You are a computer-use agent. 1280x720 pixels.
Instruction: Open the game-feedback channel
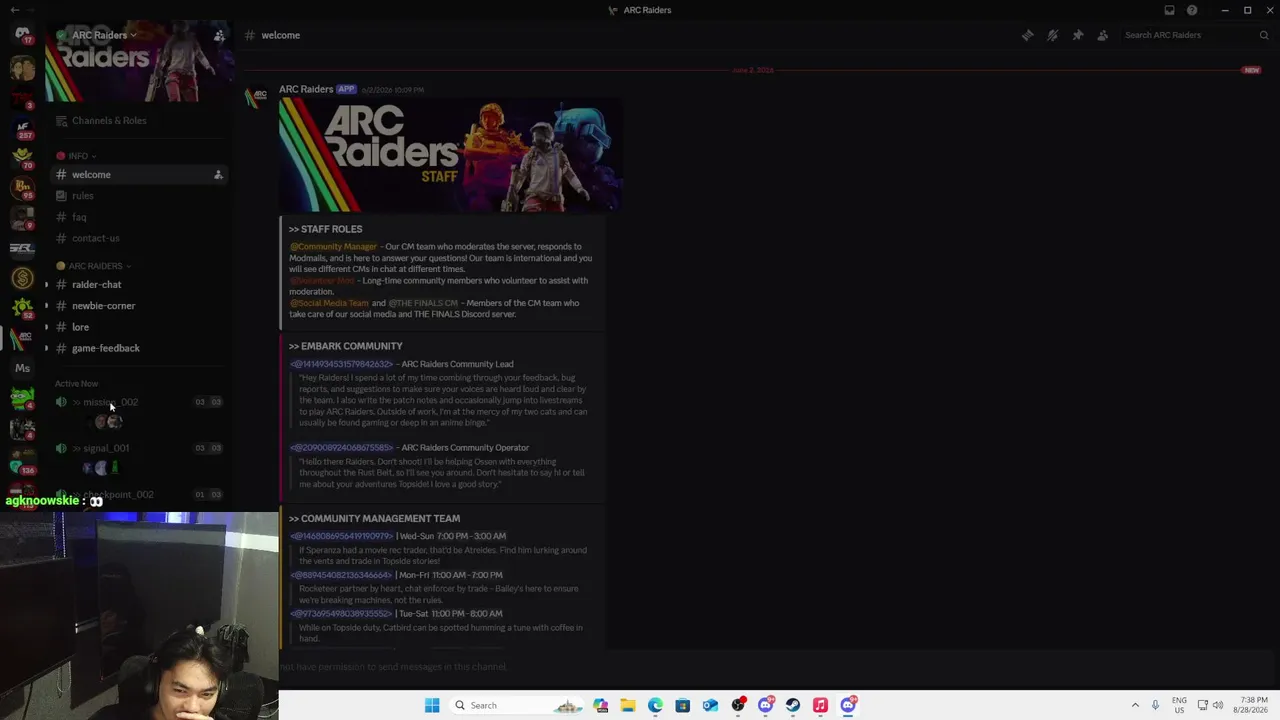[x=139, y=348]
